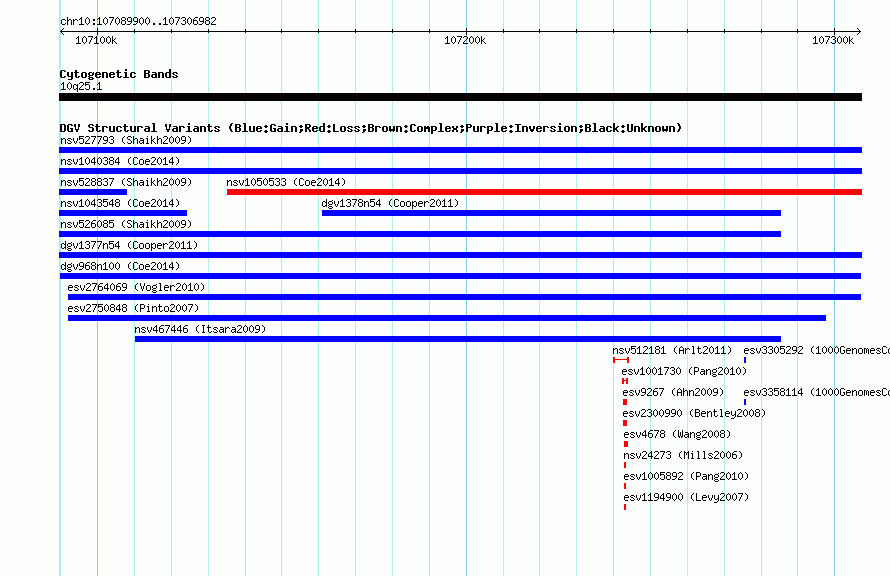Select the esv2300990 (Bentley2008) label

[x=694, y=413]
